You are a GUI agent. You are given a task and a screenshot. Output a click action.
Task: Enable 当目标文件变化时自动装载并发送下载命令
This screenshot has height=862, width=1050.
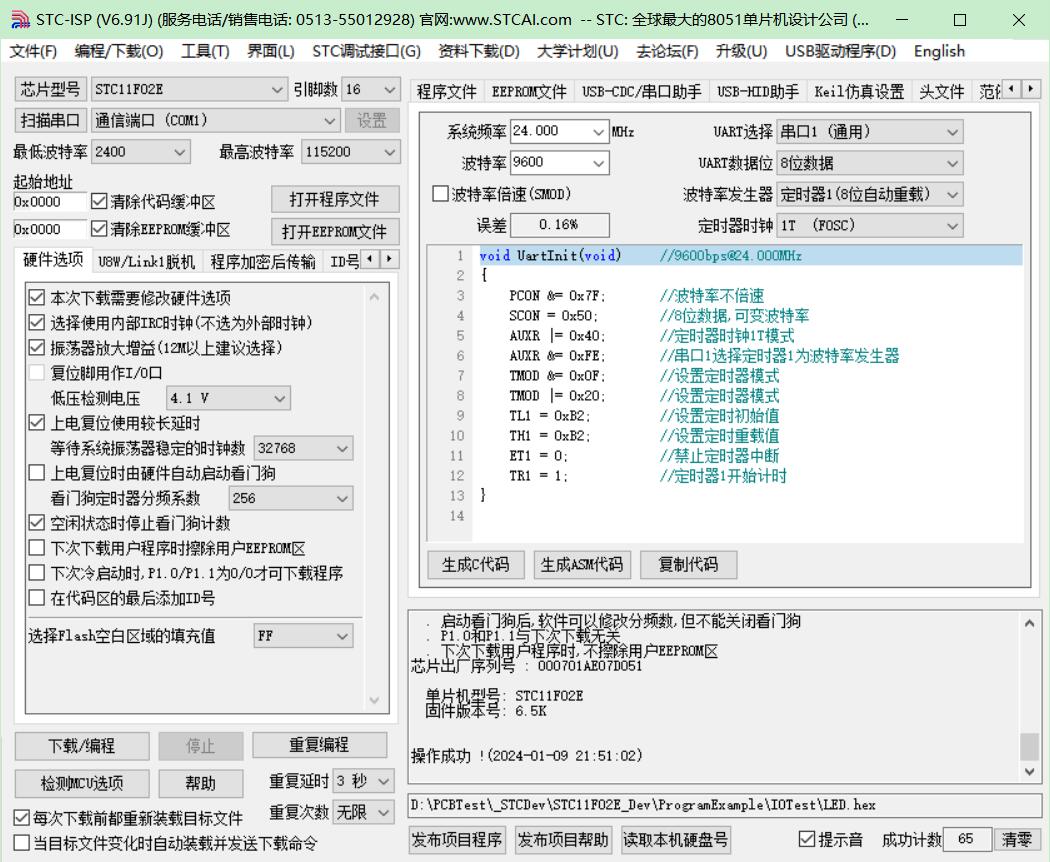tap(21, 843)
